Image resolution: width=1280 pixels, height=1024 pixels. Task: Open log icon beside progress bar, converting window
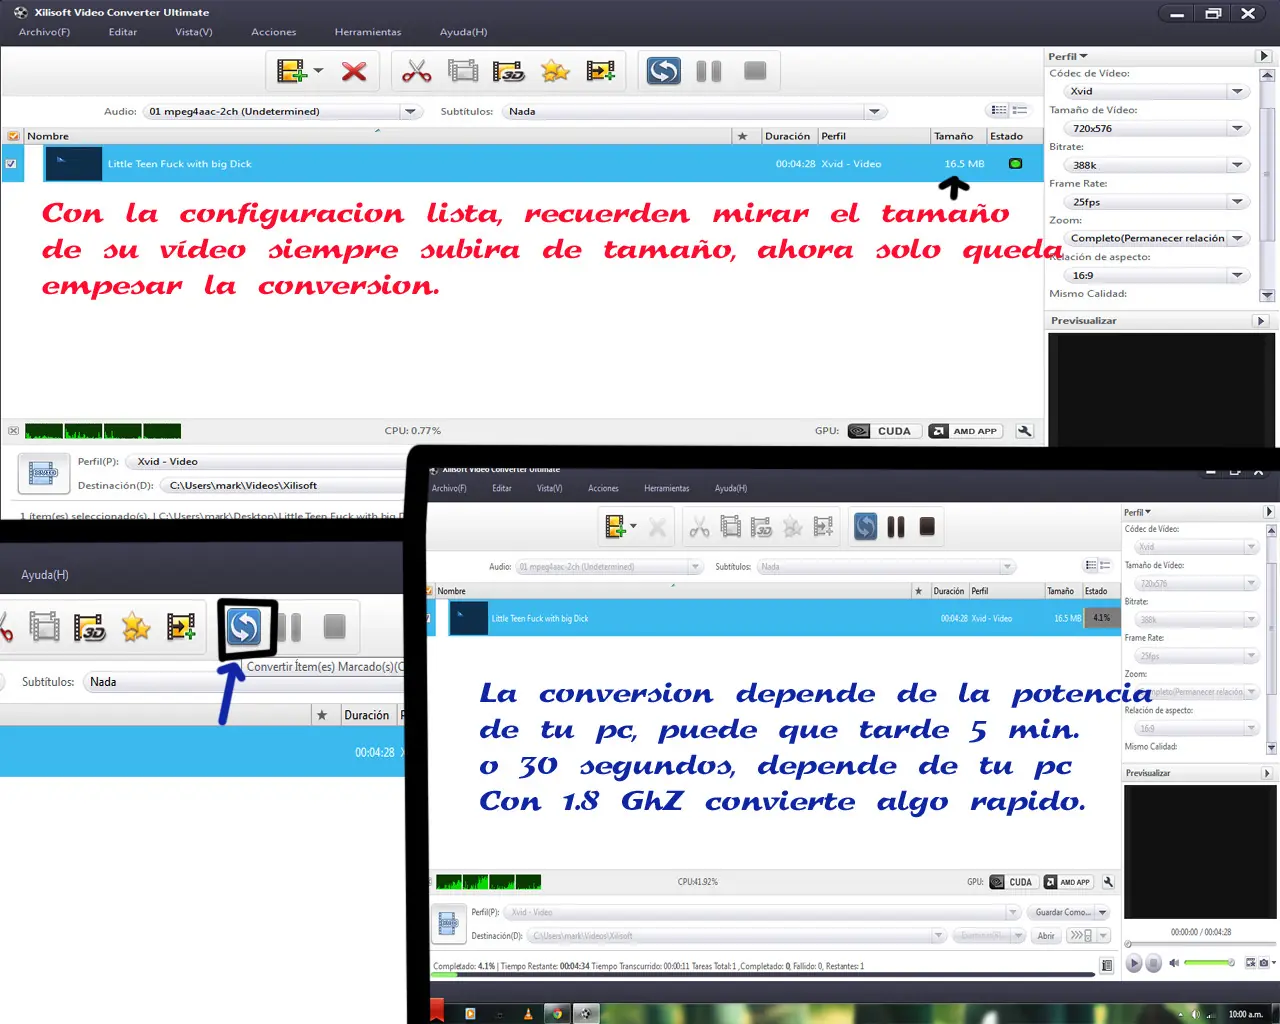point(1107,966)
